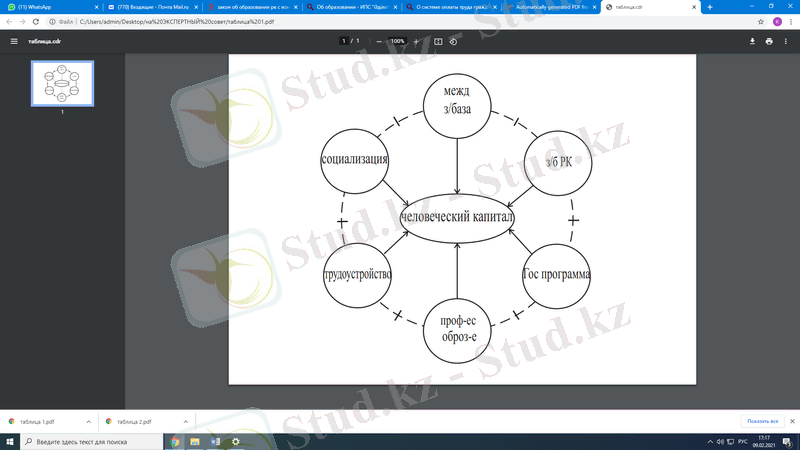Open the volume control in system tray
The image size is (800, 450).
(x=720, y=442)
